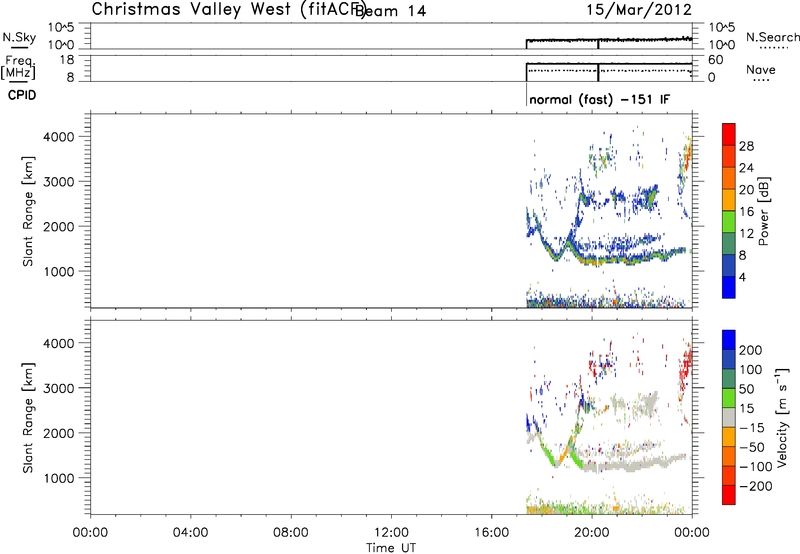Click the 'Freq. [MHz]' axis label

click(18, 67)
